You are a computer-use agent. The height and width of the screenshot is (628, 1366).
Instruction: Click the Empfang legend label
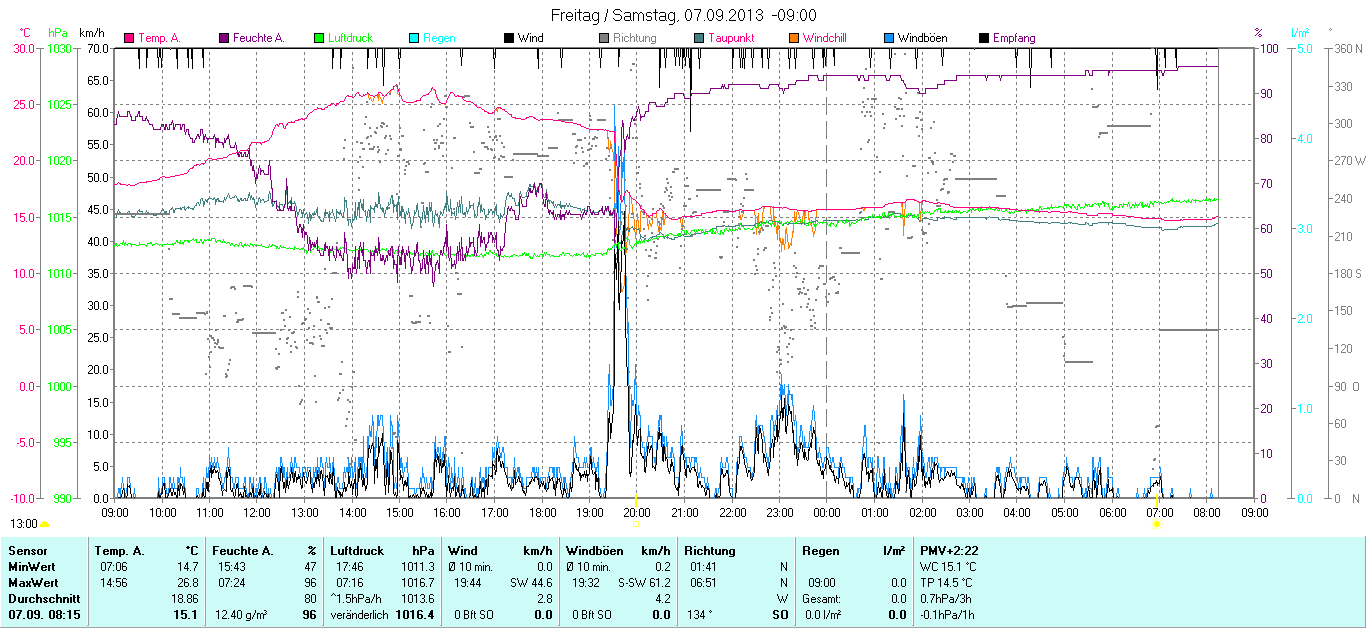pyautogui.click(x=1014, y=38)
